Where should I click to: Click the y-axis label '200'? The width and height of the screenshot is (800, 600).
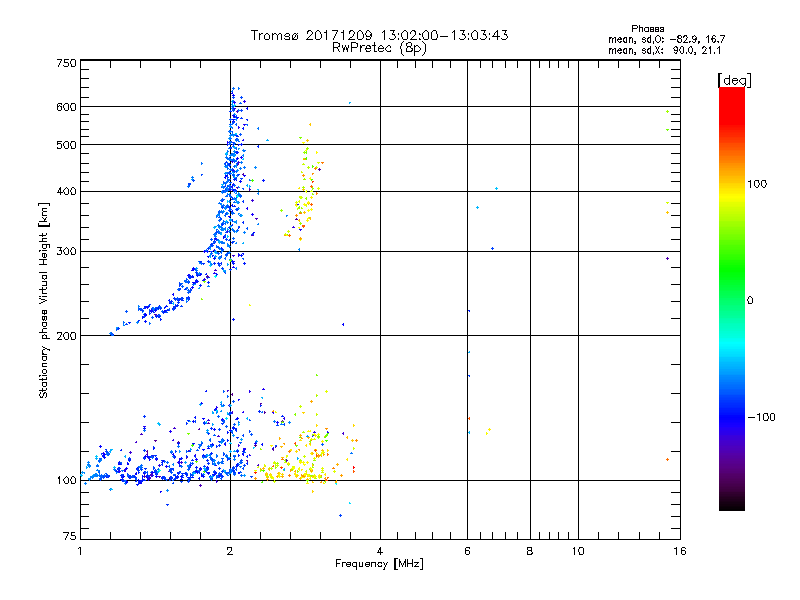pyautogui.click(x=66, y=336)
